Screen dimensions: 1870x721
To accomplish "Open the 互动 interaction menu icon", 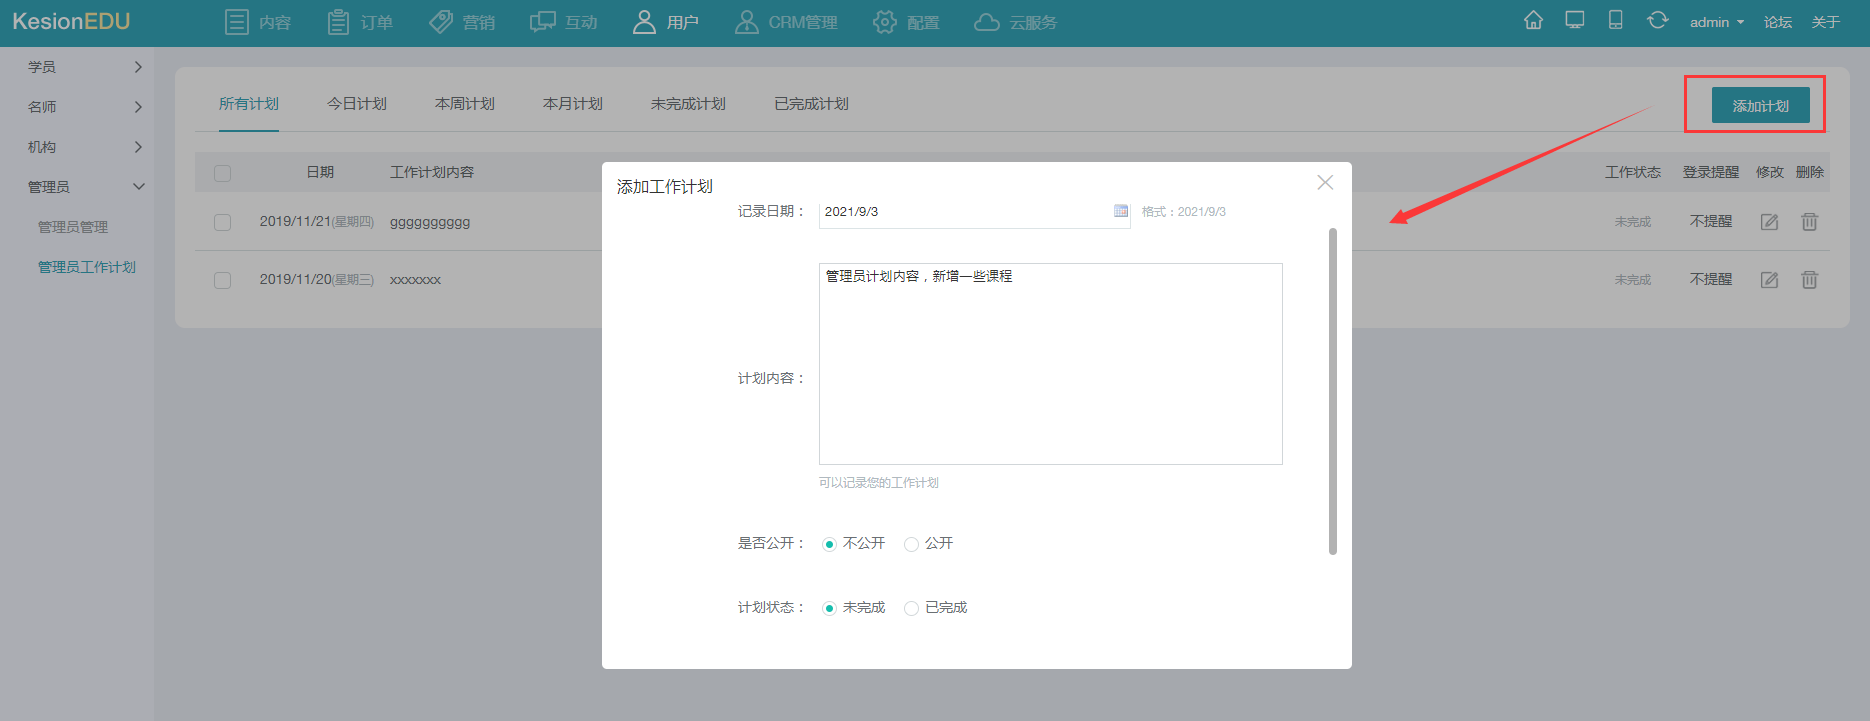I will click(543, 22).
